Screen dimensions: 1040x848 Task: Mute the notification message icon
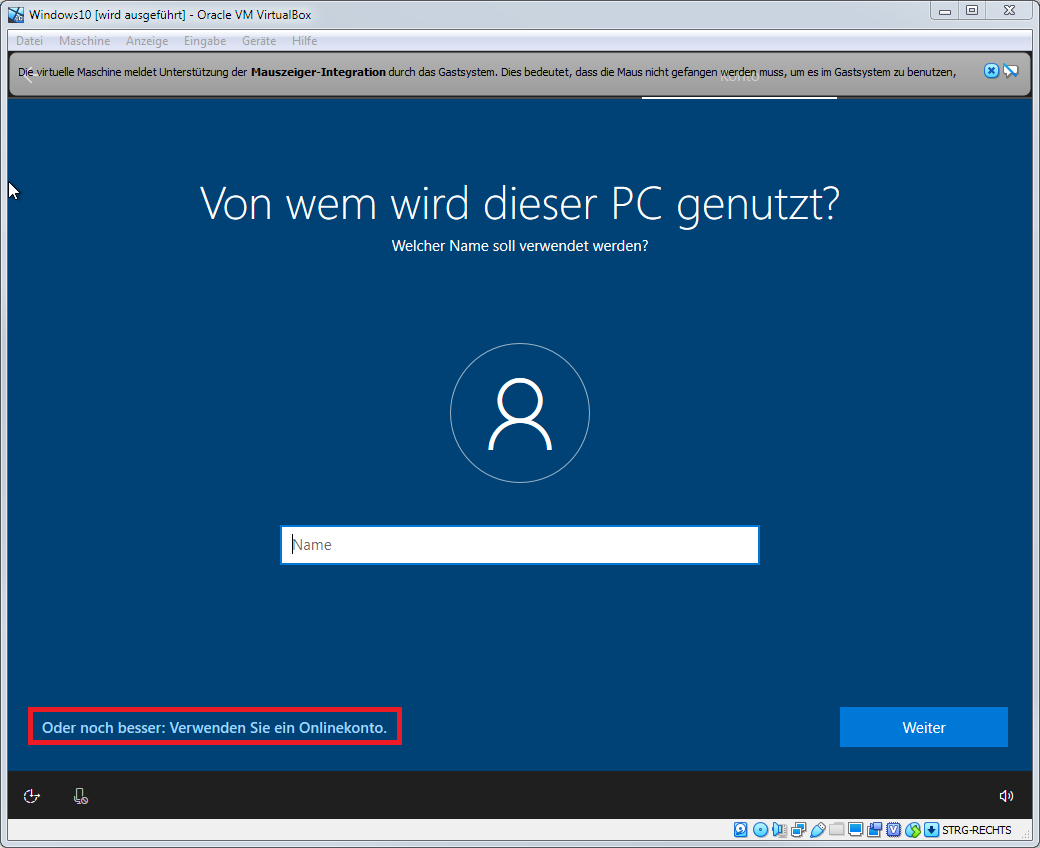pyautogui.click(x=1011, y=70)
